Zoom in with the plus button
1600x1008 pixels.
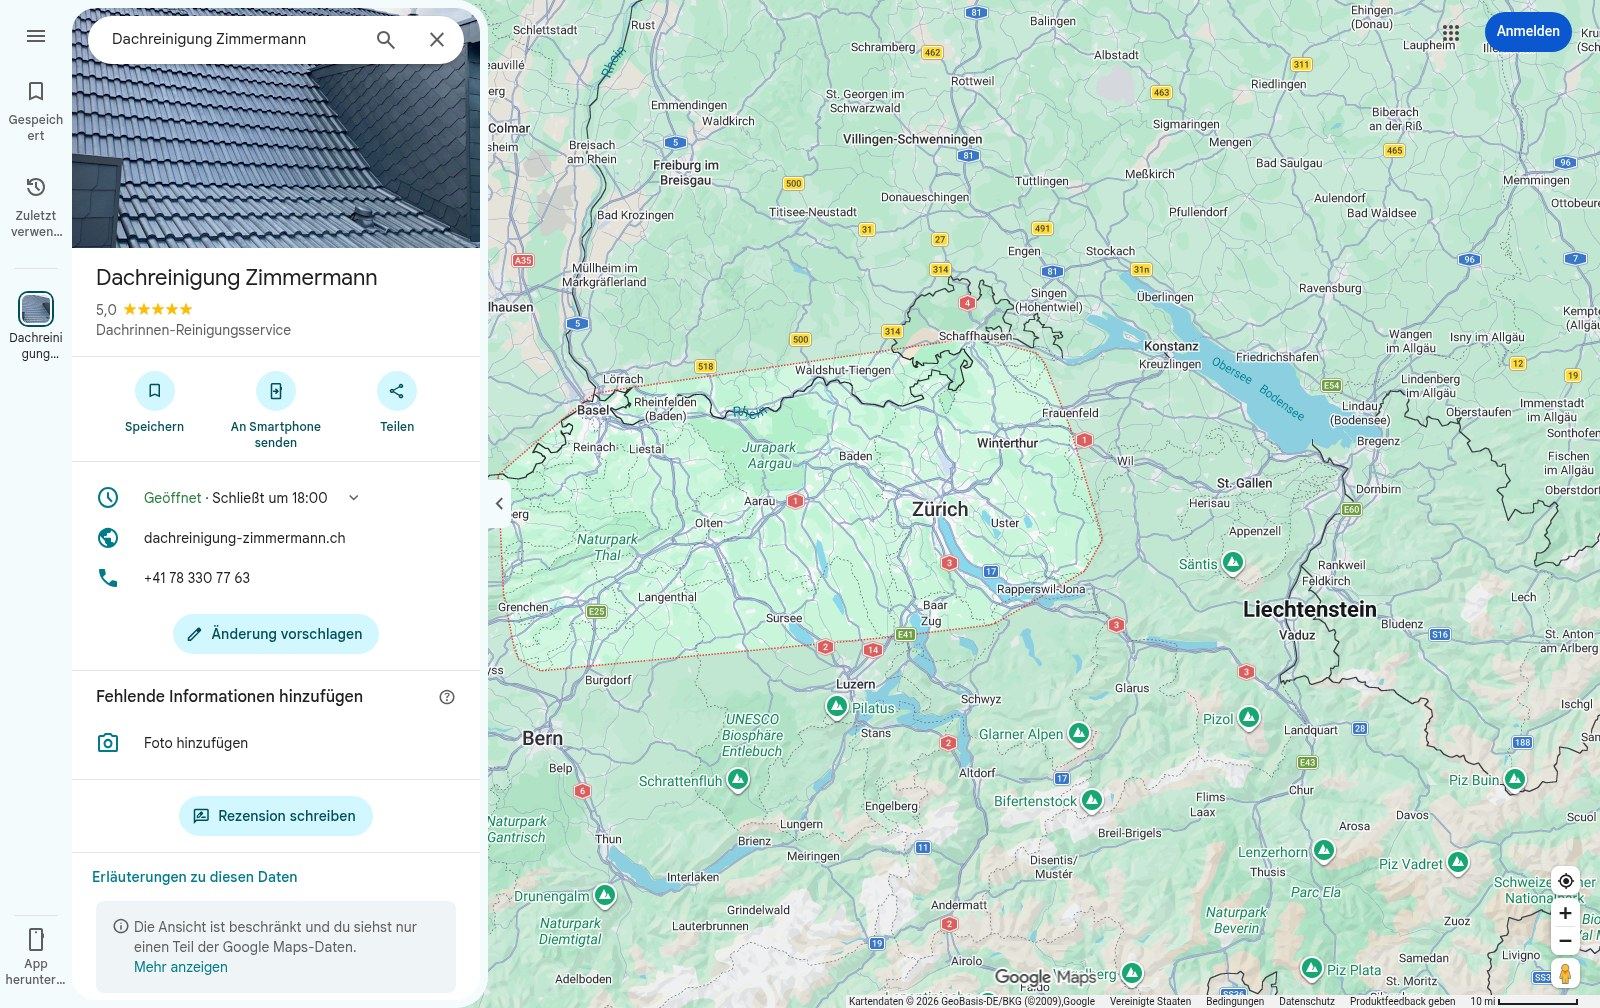tap(1566, 913)
